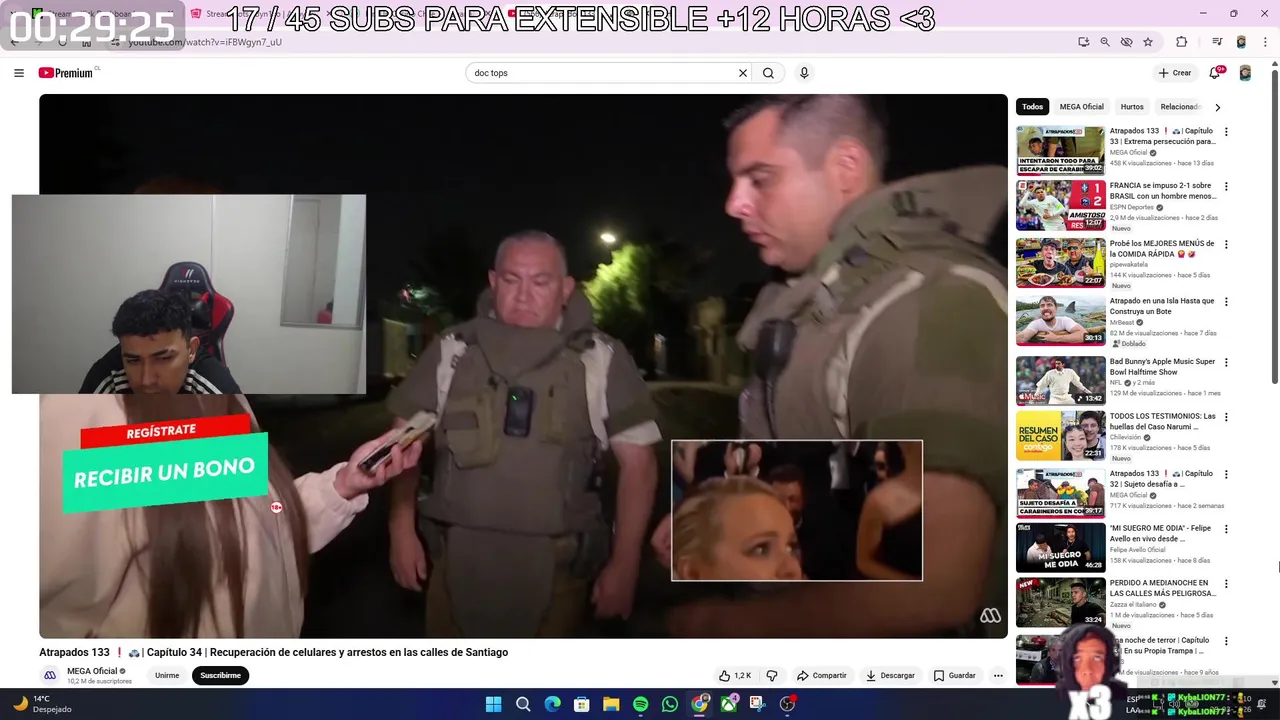Viewport: 1280px width, 720px height.
Task: Select the Relacionados filter chip
Action: (x=1179, y=107)
